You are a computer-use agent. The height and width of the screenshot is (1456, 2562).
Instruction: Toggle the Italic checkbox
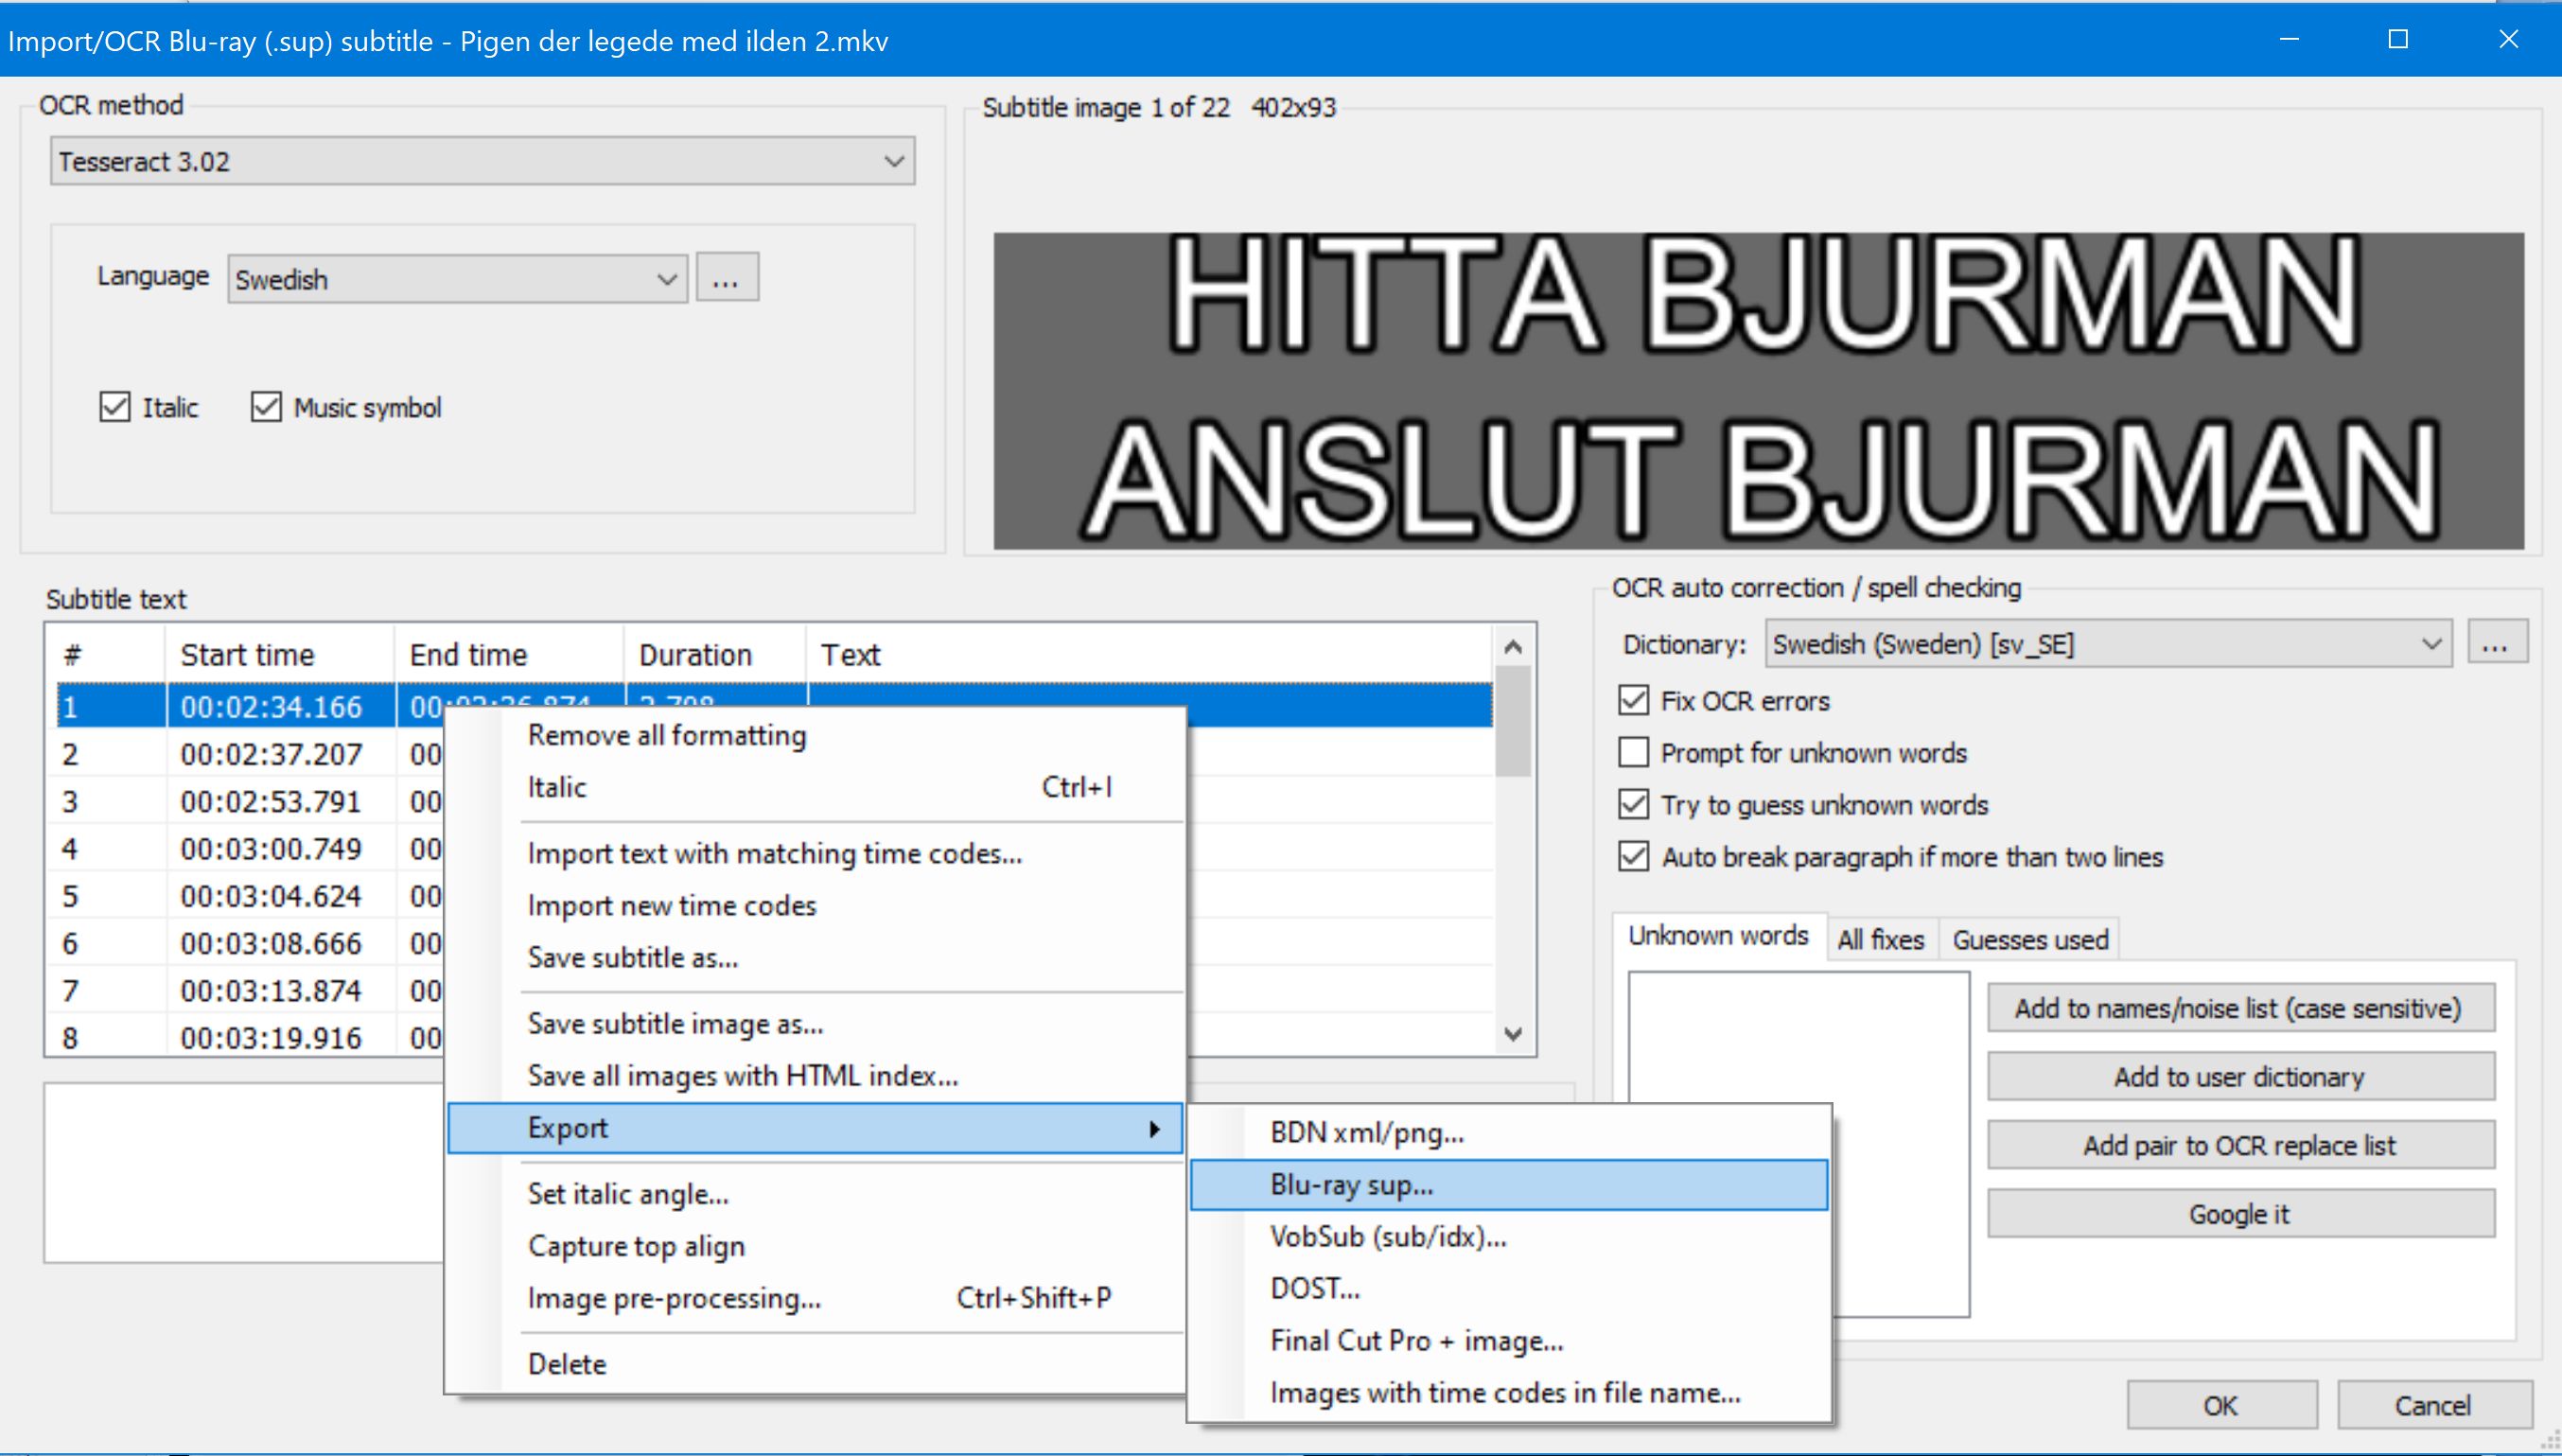tap(115, 407)
